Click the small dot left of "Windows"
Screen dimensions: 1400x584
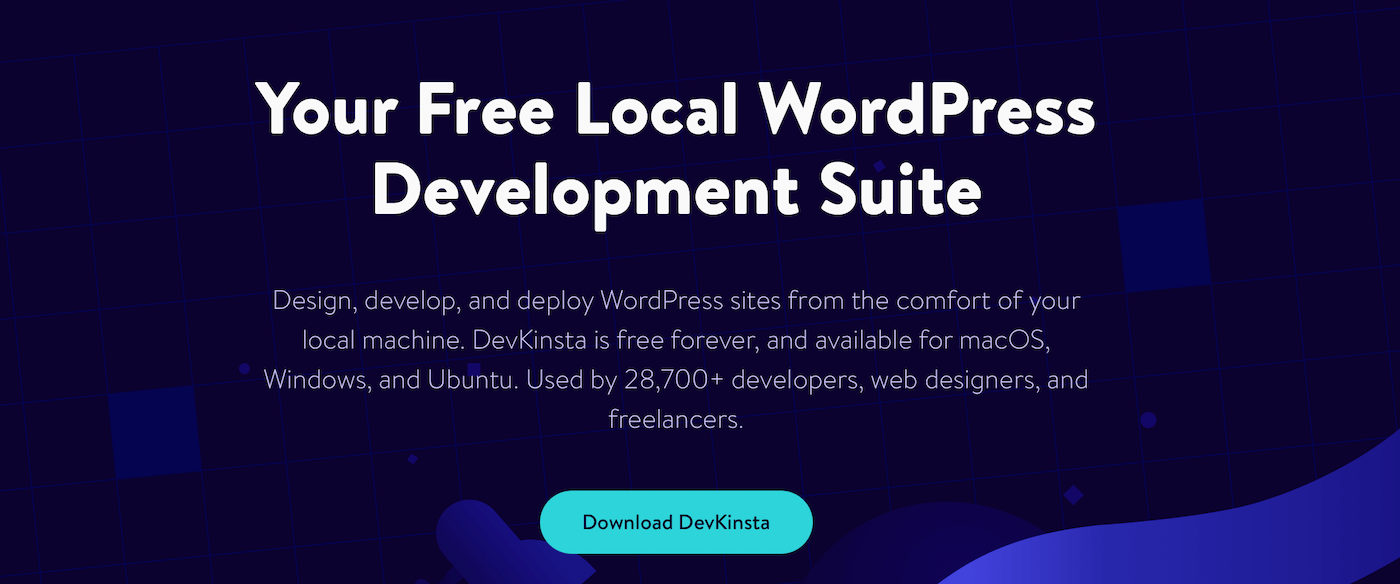point(244,369)
